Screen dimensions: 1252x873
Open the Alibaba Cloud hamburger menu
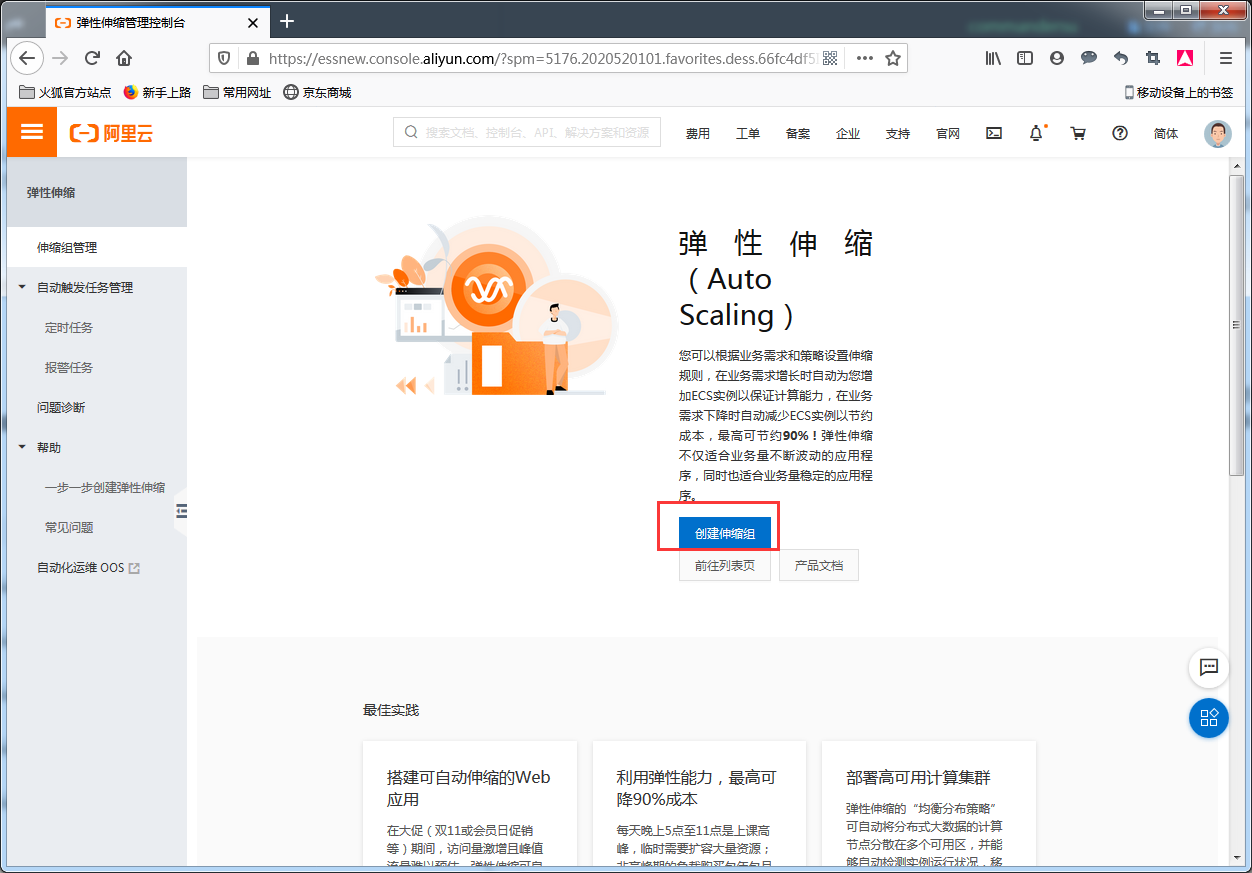(32, 132)
